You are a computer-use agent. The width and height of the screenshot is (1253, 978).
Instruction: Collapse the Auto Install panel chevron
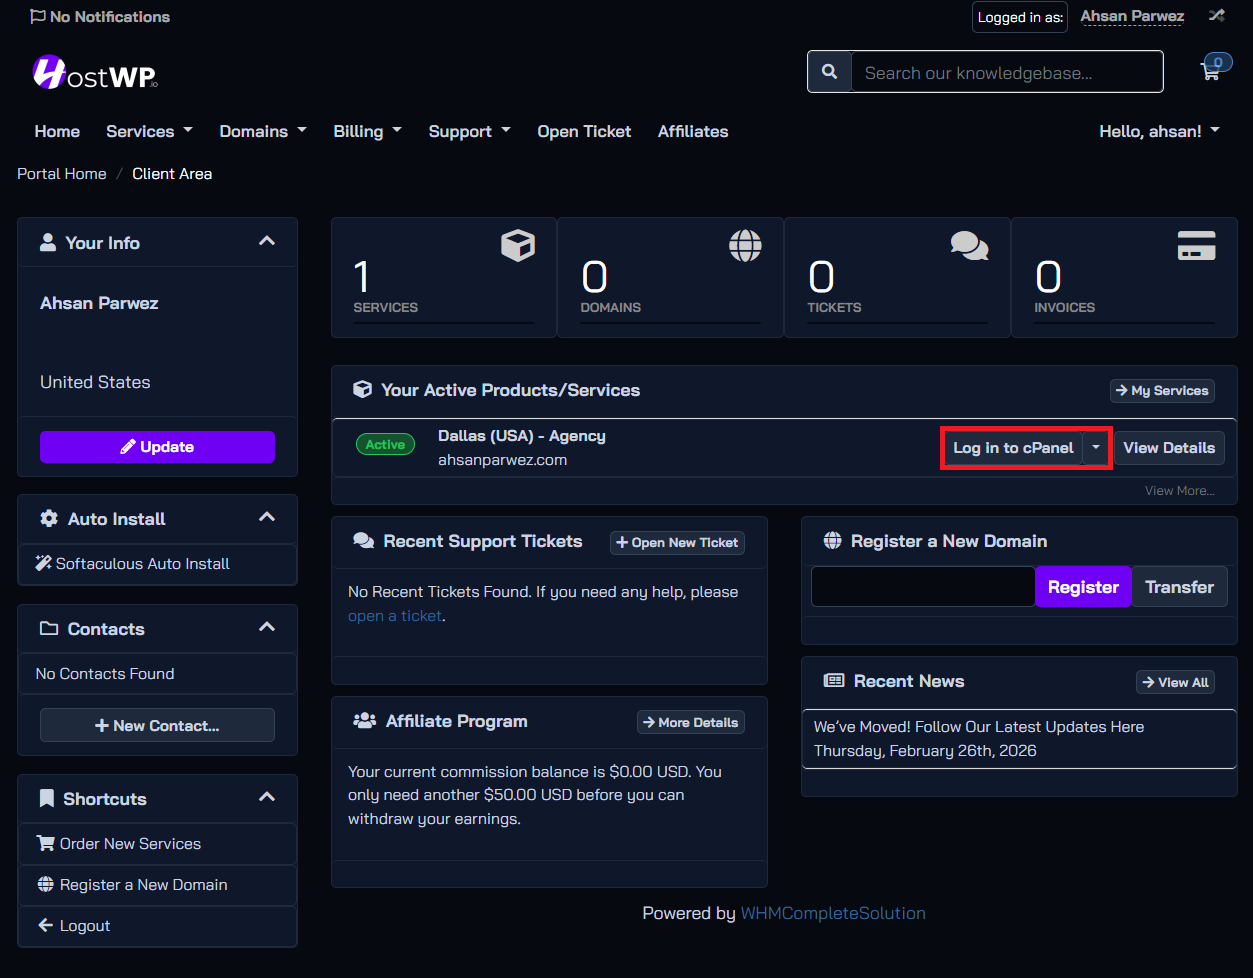(267, 518)
